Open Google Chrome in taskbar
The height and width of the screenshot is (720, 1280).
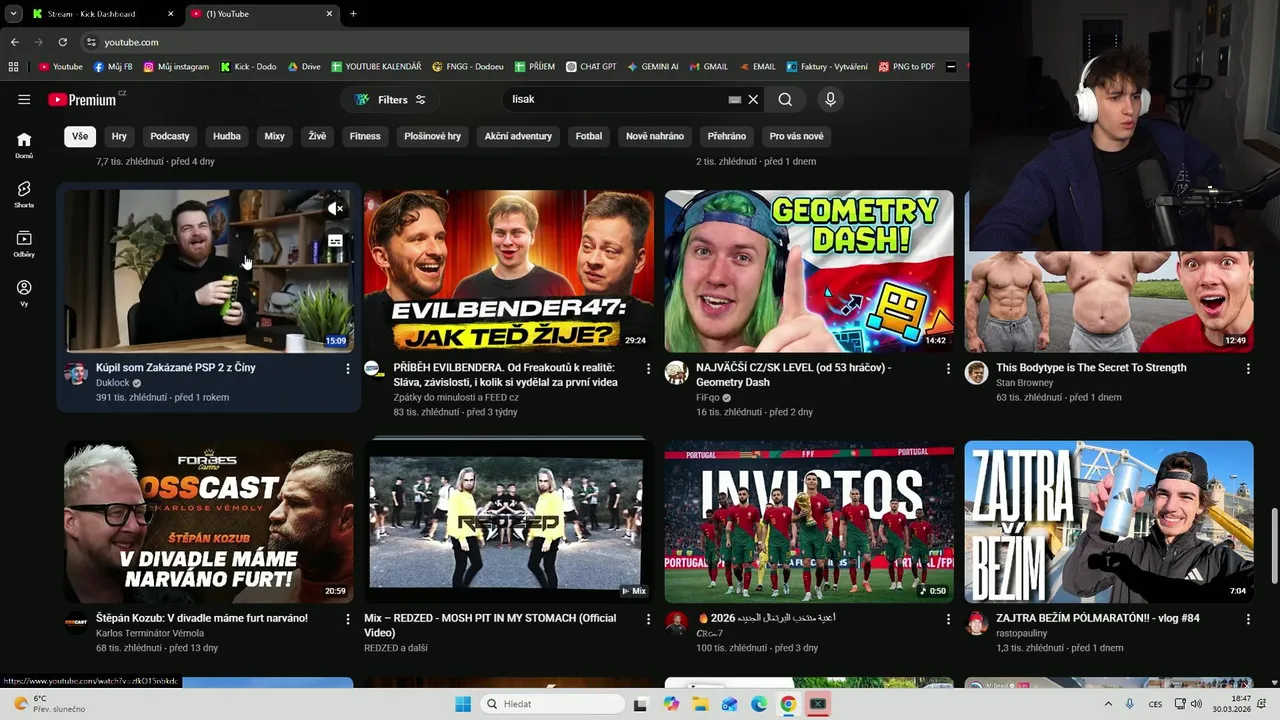[x=788, y=704]
